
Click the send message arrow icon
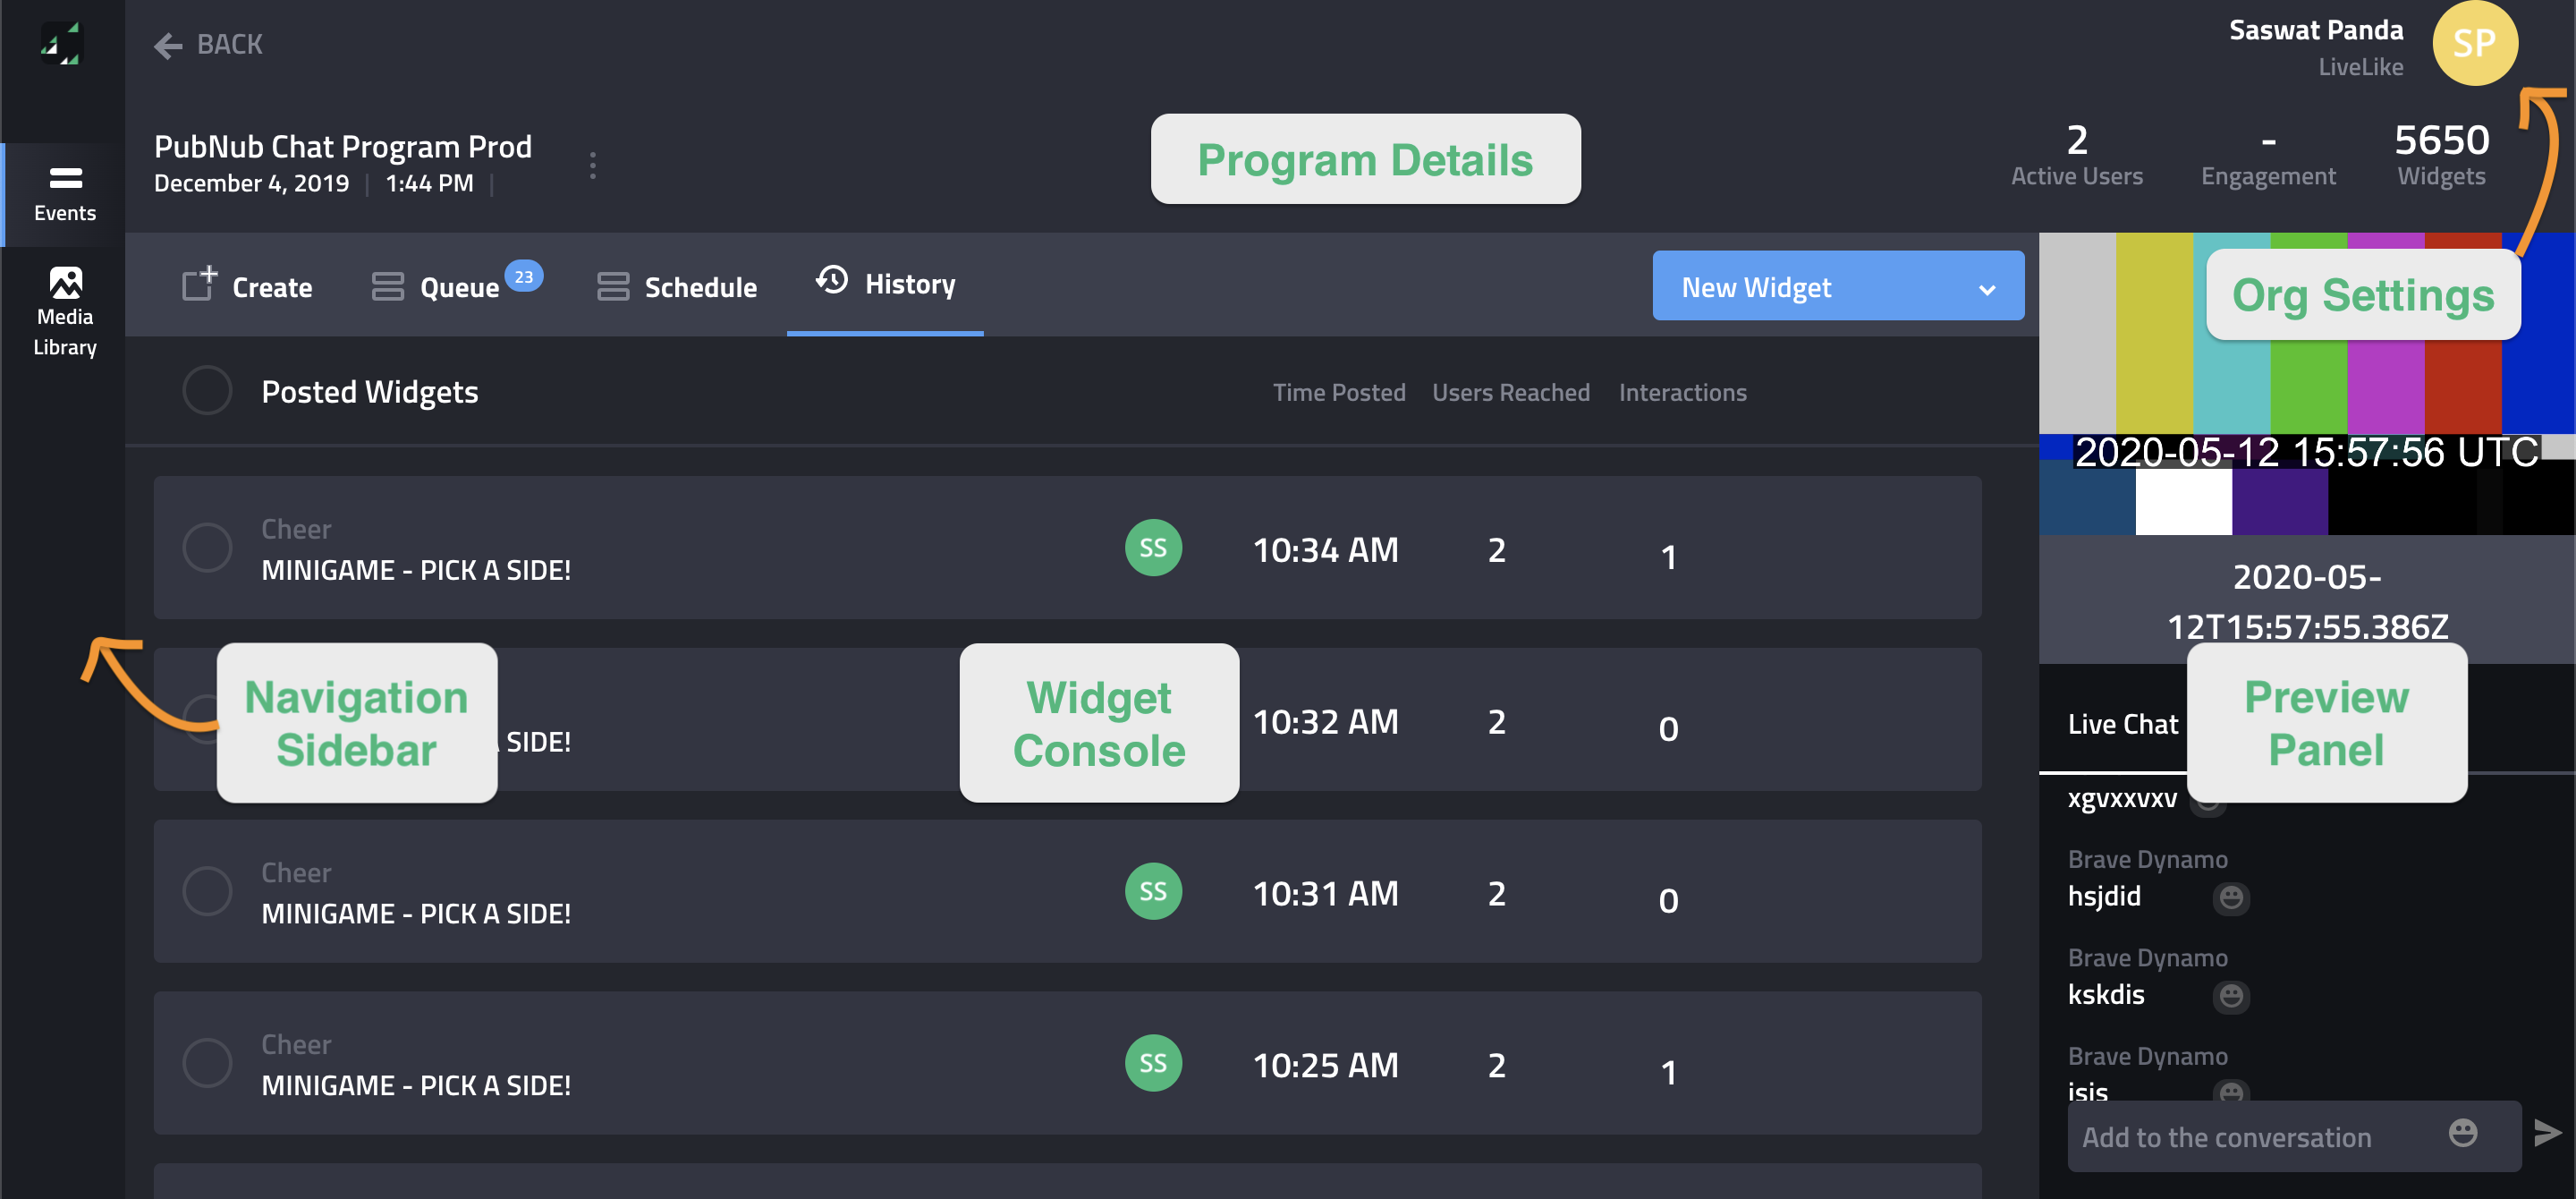[x=2547, y=1132]
